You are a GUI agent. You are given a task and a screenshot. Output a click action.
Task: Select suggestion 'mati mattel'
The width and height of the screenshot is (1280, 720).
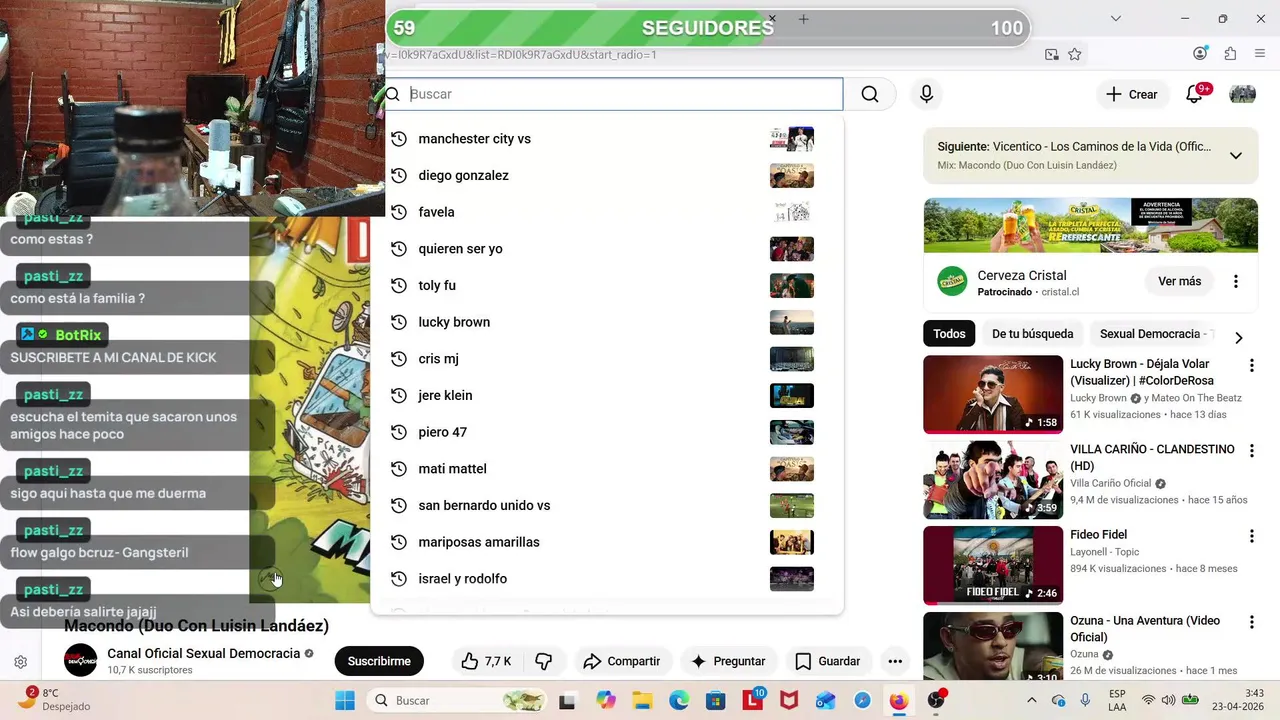point(607,469)
